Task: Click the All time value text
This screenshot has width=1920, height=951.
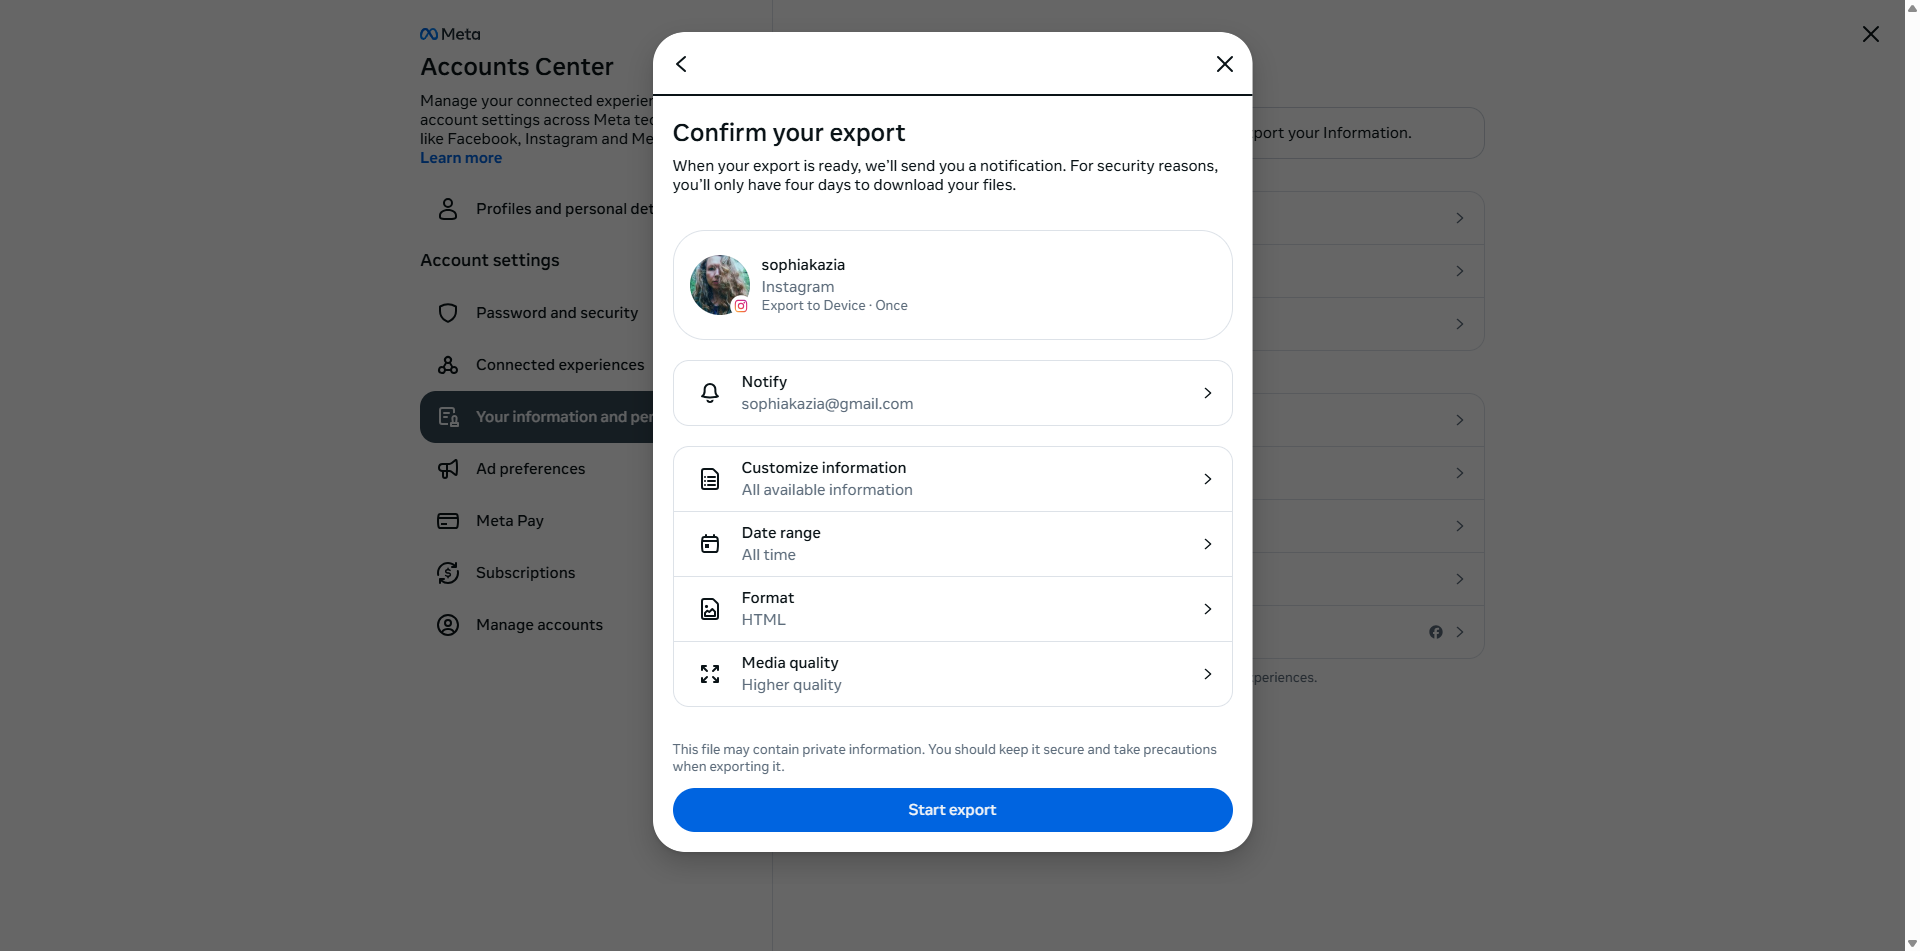Action: 768,555
